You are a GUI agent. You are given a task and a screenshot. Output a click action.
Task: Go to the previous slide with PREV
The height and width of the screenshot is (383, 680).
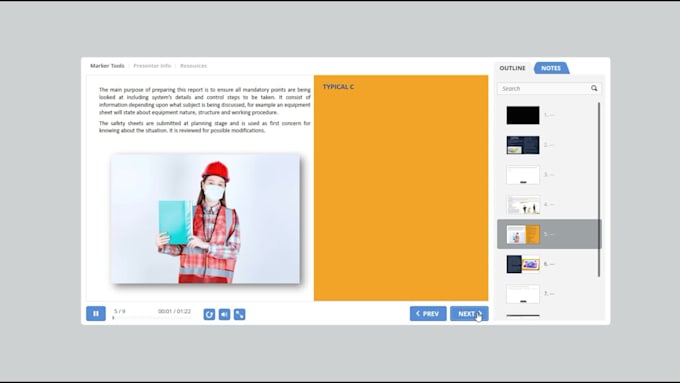click(428, 314)
